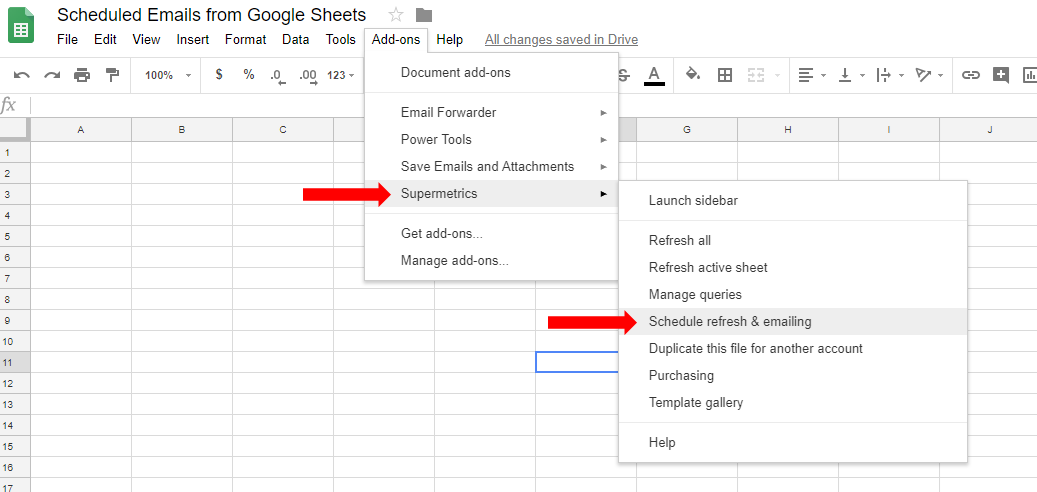Choose Template gallery
The width and height of the screenshot is (1037, 492).
coord(793,402)
